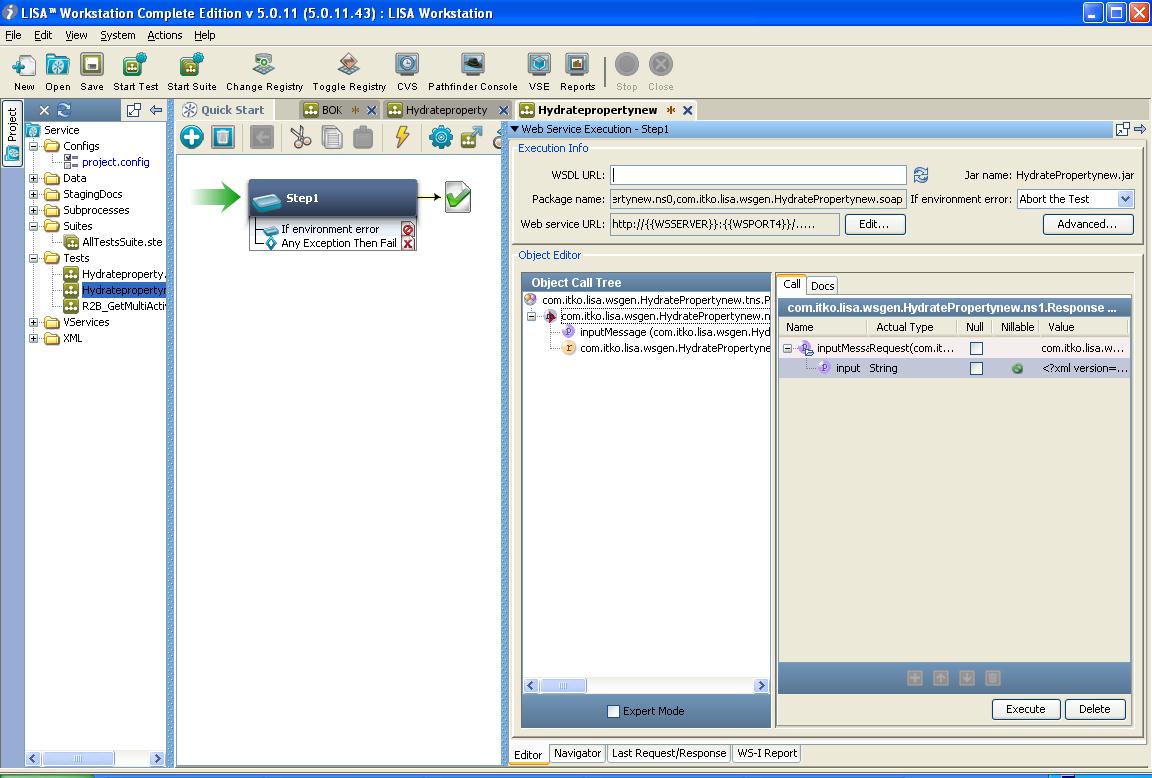The height and width of the screenshot is (778, 1152).
Task: Expand the Data folder
Action: tap(34, 178)
